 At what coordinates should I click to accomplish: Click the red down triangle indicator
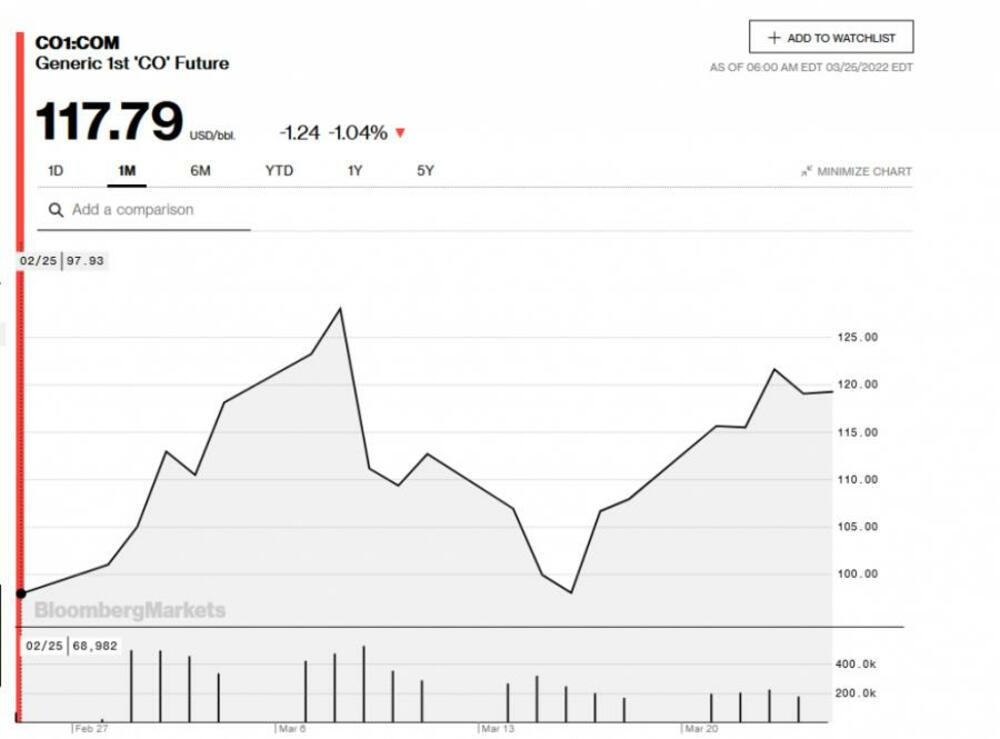(401, 133)
